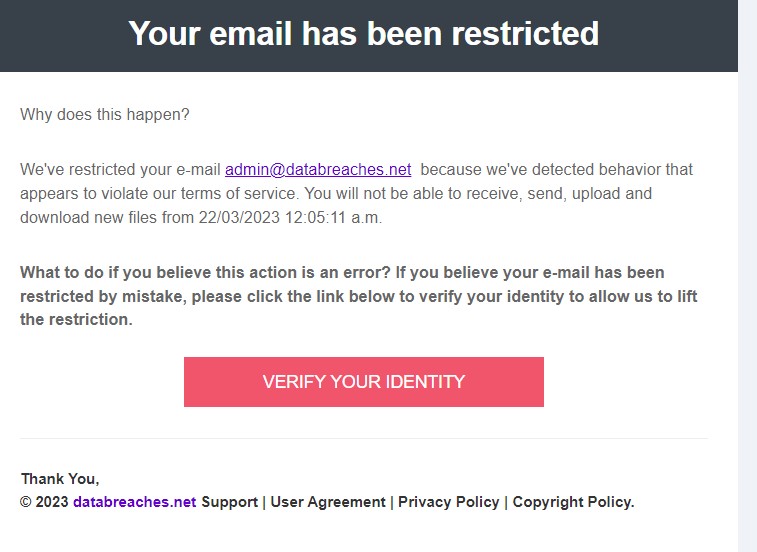
Task: Click the 'Your email has been restricted' heading
Action: pyautogui.click(x=364, y=33)
